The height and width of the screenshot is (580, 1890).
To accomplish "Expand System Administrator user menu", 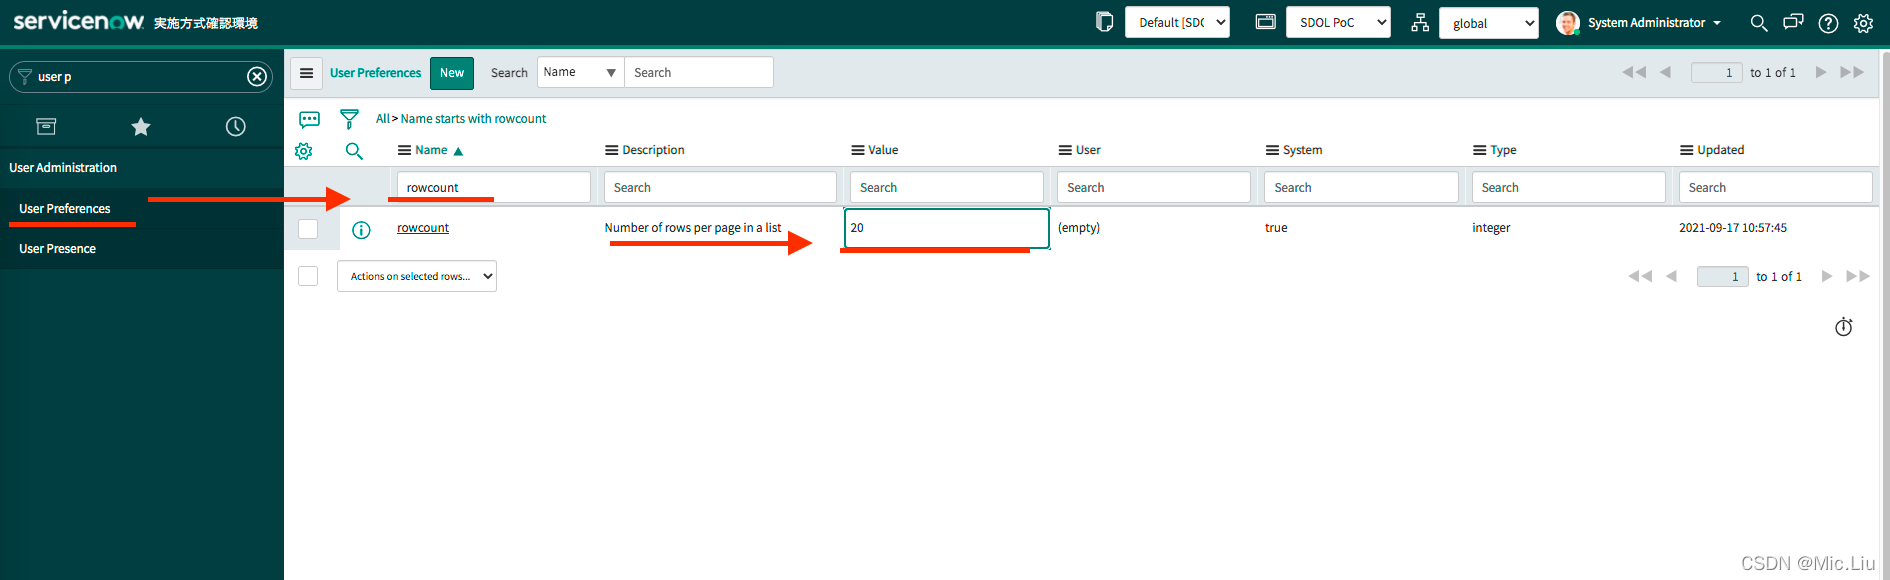I will click(1639, 23).
